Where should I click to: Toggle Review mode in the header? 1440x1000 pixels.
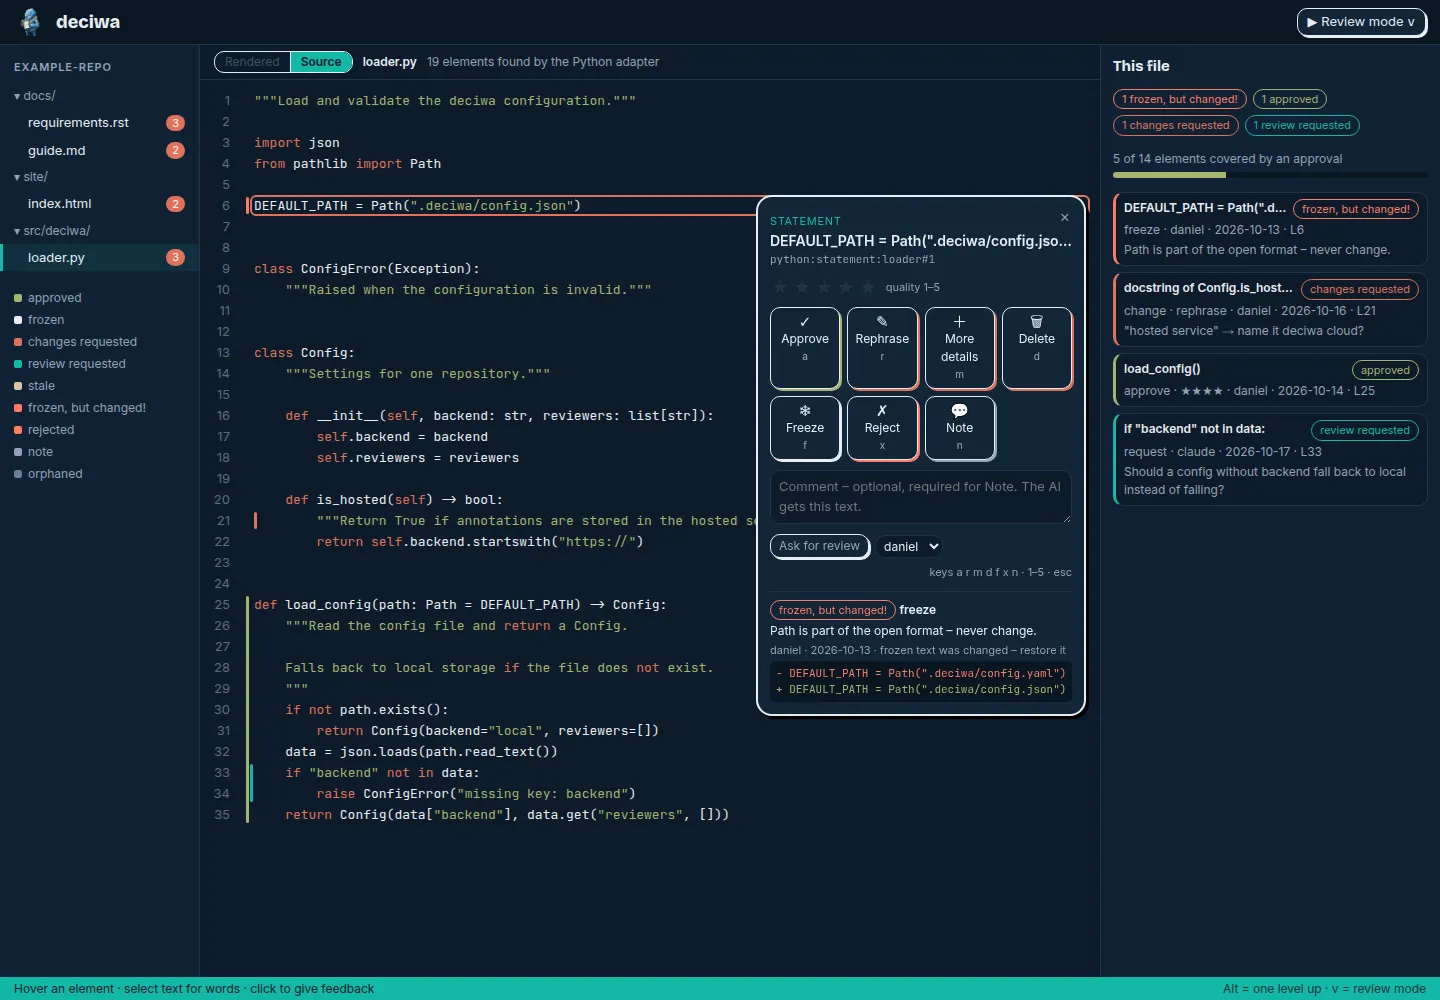coord(1361,22)
